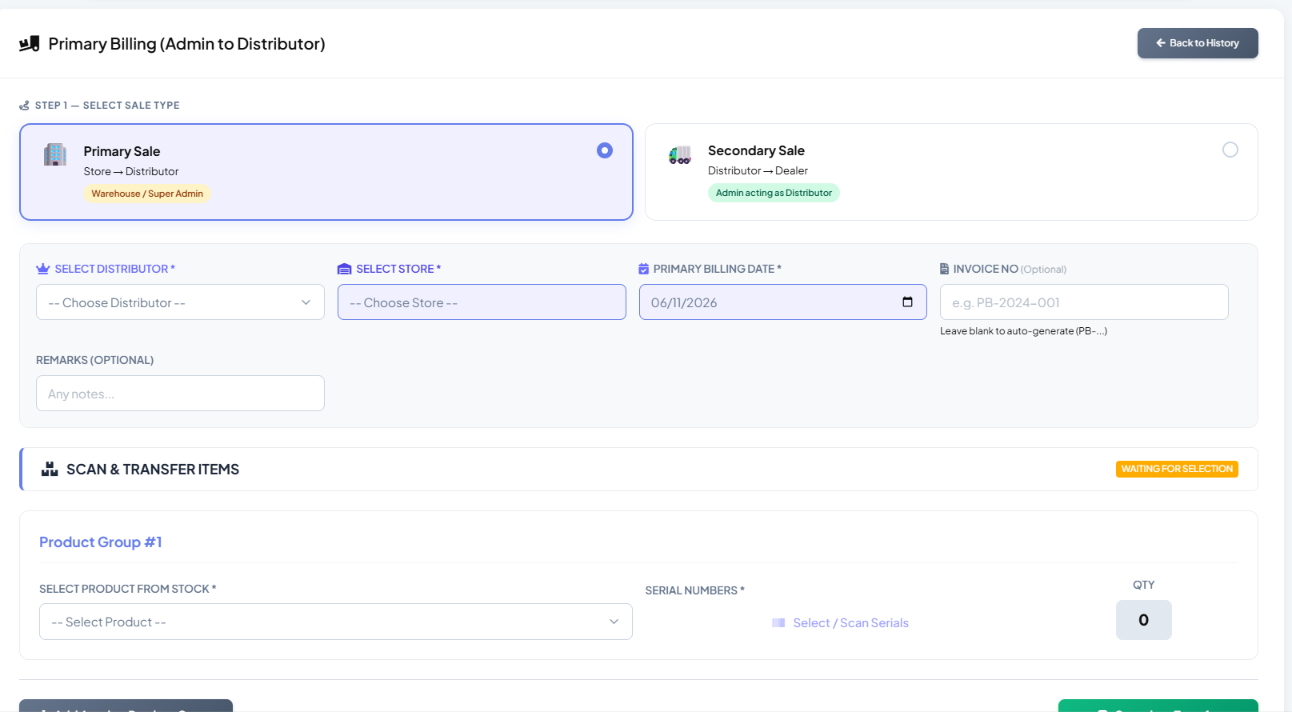Click the Primary Billing header truck icon
This screenshot has height=712, width=1292.
click(x=29, y=44)
